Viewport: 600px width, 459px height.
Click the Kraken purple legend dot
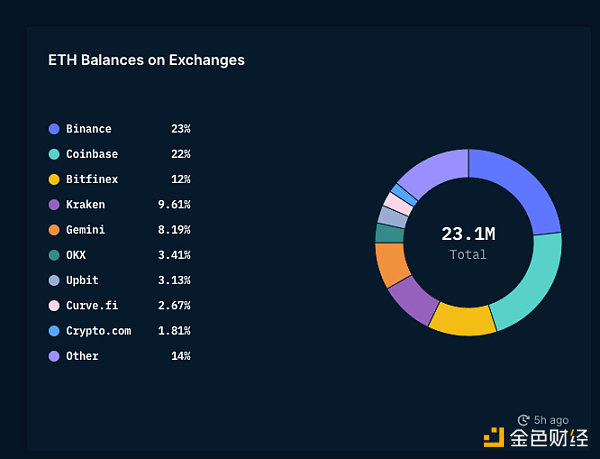coord(54,205)
